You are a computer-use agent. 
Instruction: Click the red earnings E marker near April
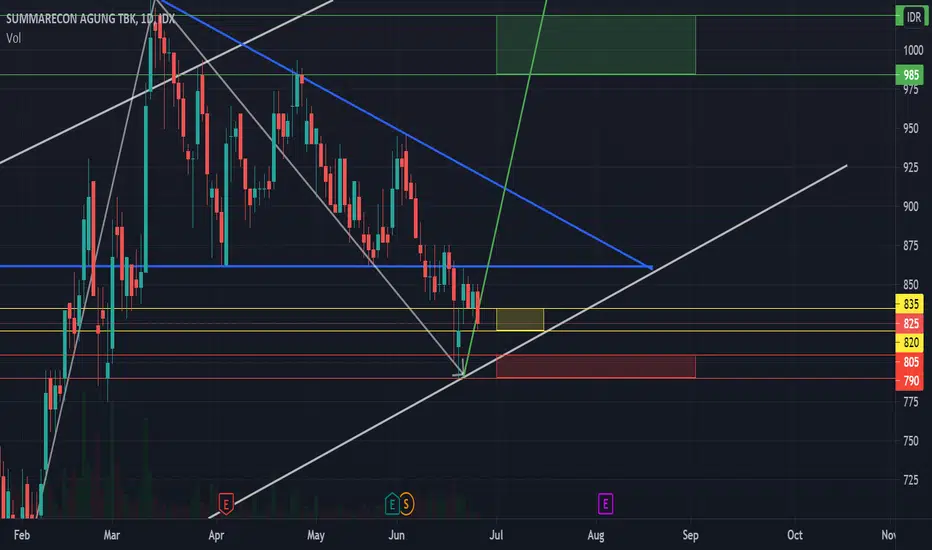coord(225,504)
